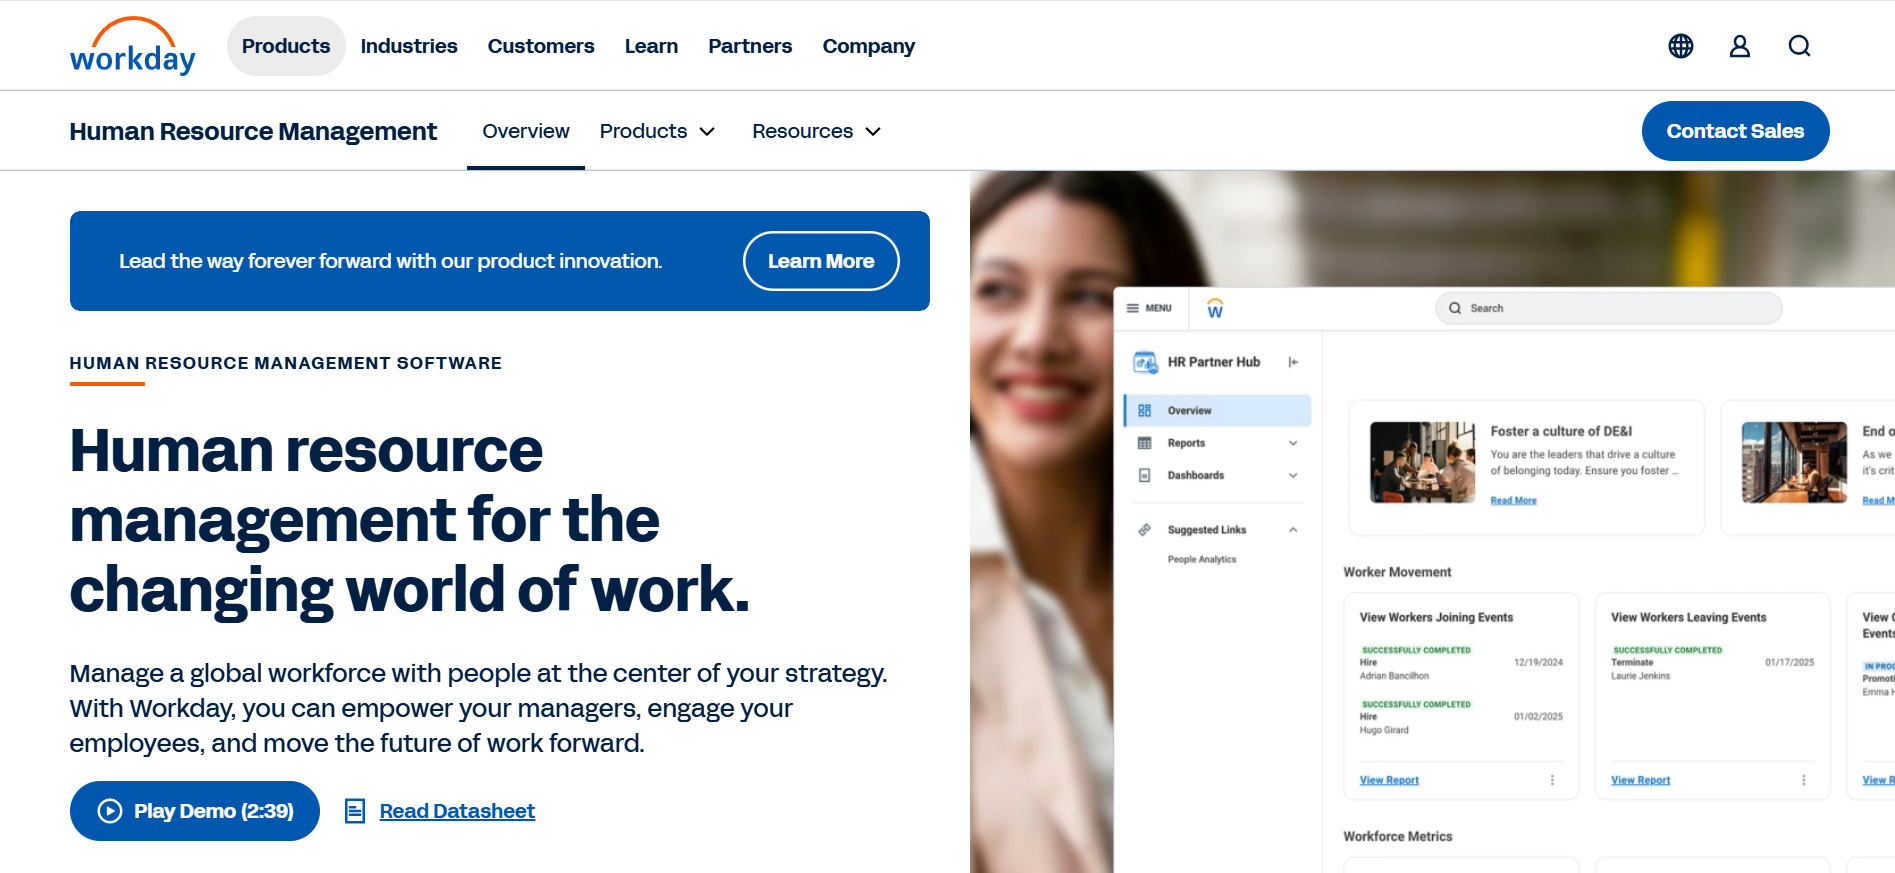
Task: Open Joining Events card options menu
Action: [1552, 780]
